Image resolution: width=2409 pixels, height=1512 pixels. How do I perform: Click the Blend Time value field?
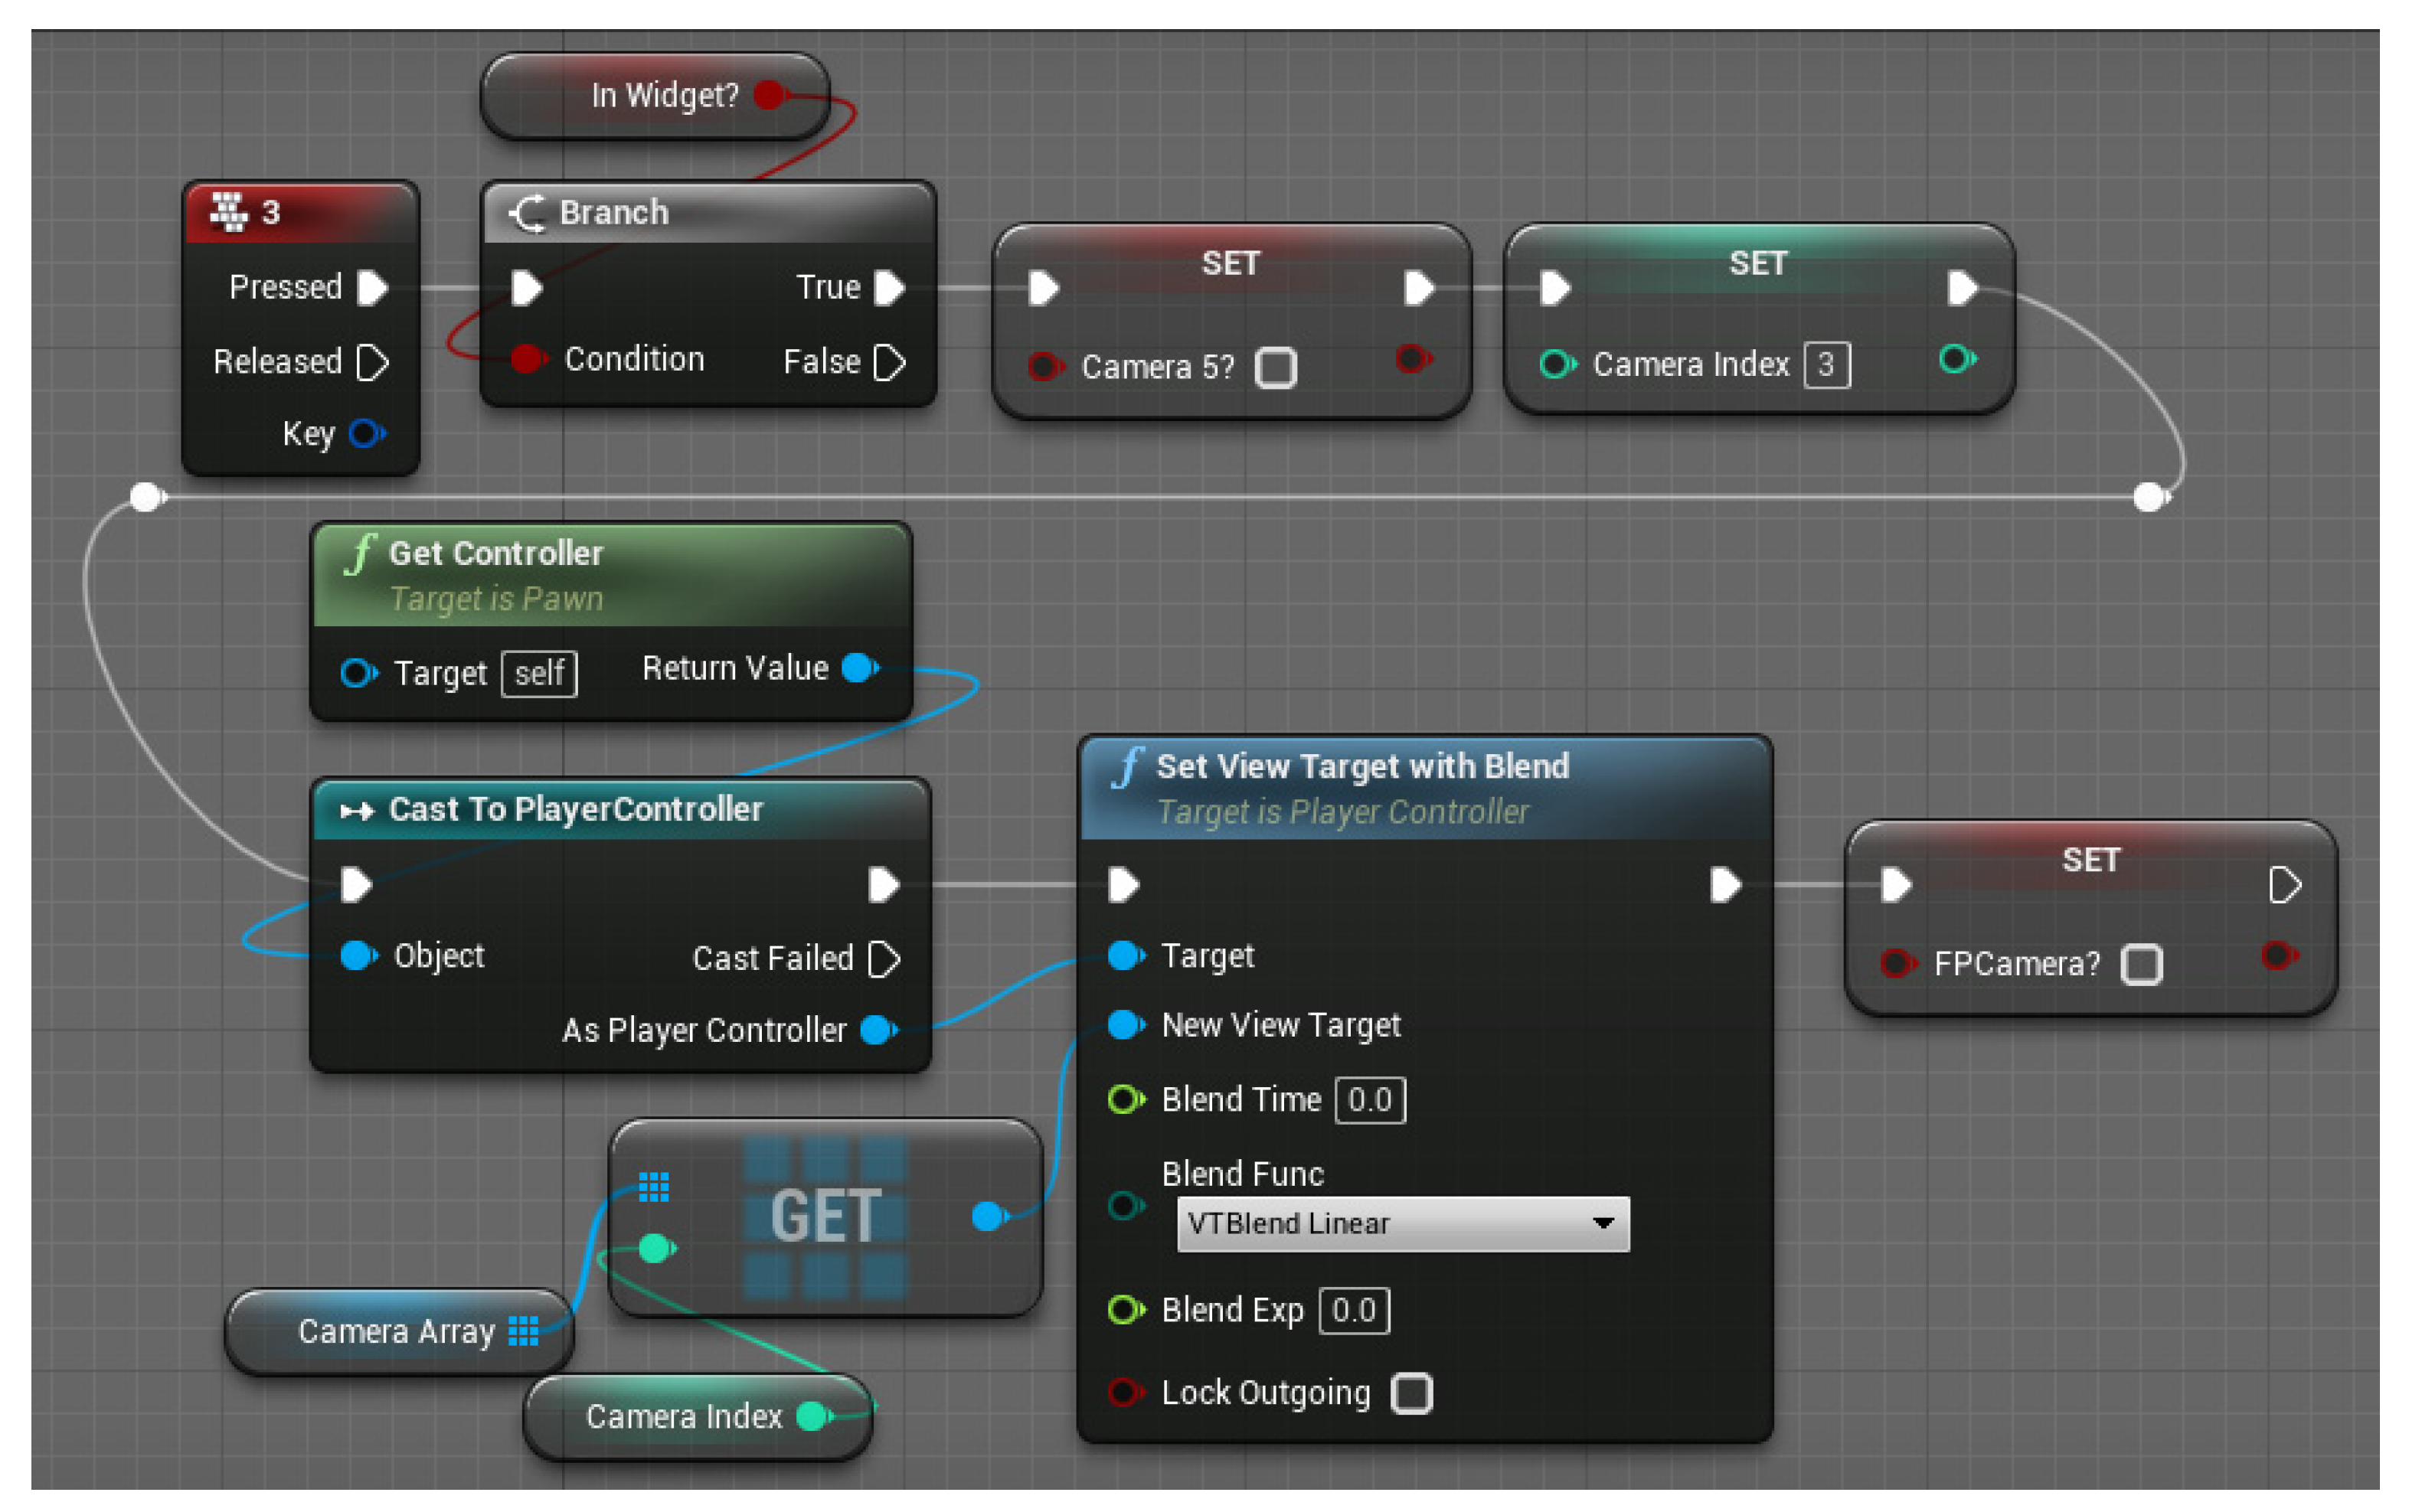(x=1369, y=1100)
